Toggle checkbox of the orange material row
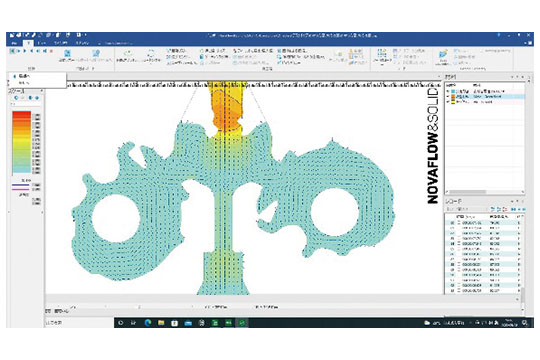 pos(448,97)
